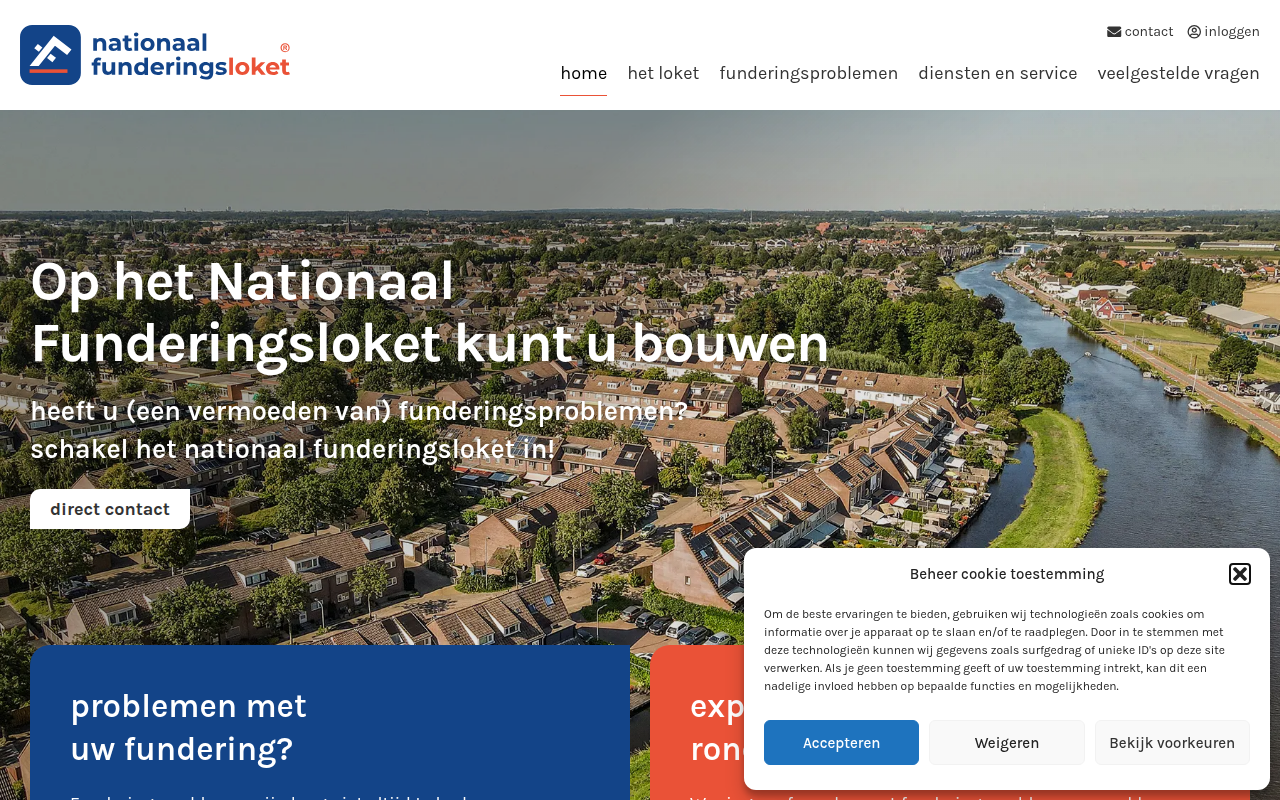Click the user icon beside inloggen
Image resolution: width=1280 pixels, height=800 pixels.
pyautogui.click(x=1194, y=32)
